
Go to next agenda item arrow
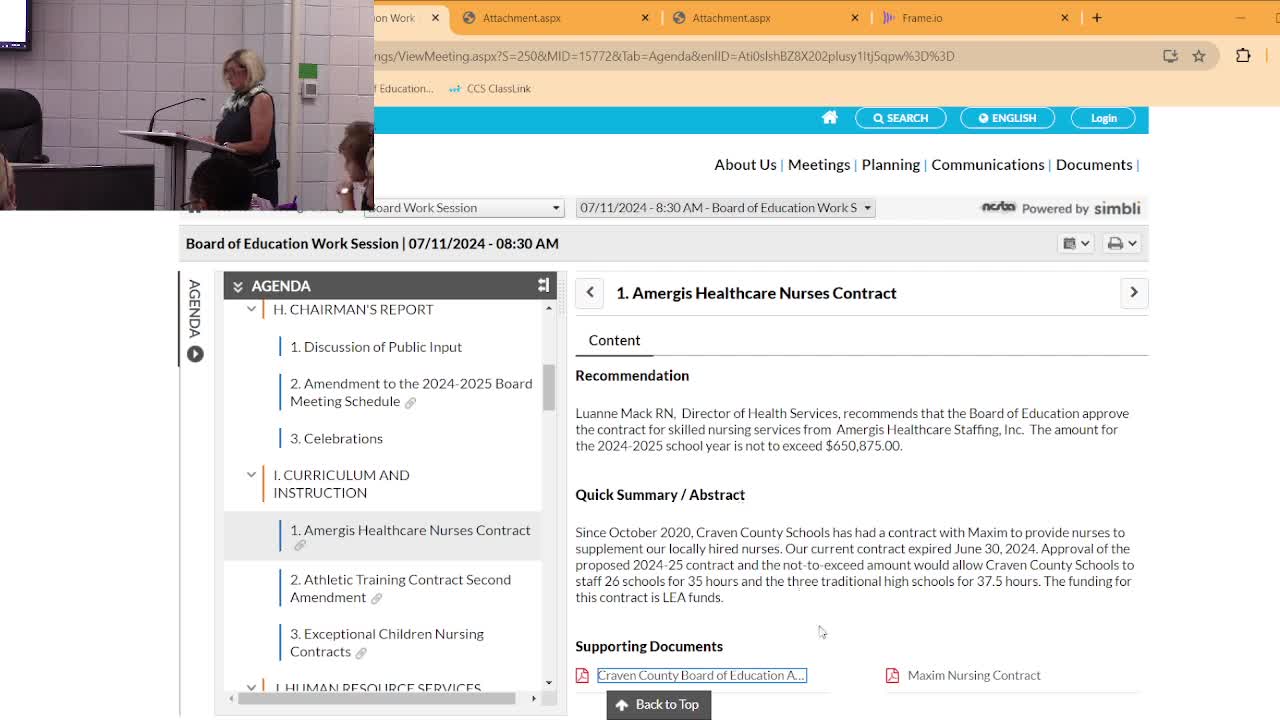tap(1134, 292)
